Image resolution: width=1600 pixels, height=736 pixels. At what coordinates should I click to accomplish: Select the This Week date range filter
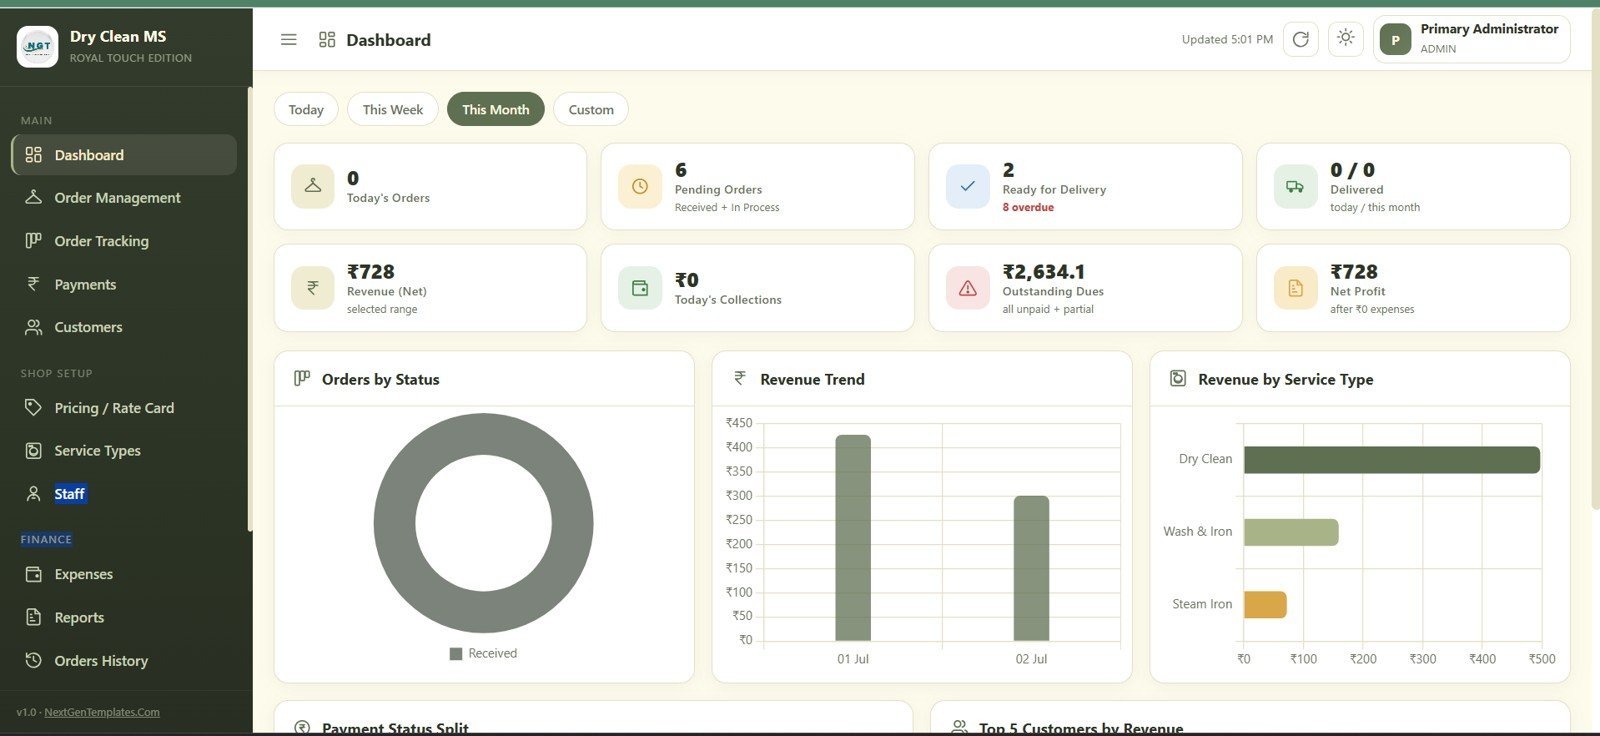point(393,109)
